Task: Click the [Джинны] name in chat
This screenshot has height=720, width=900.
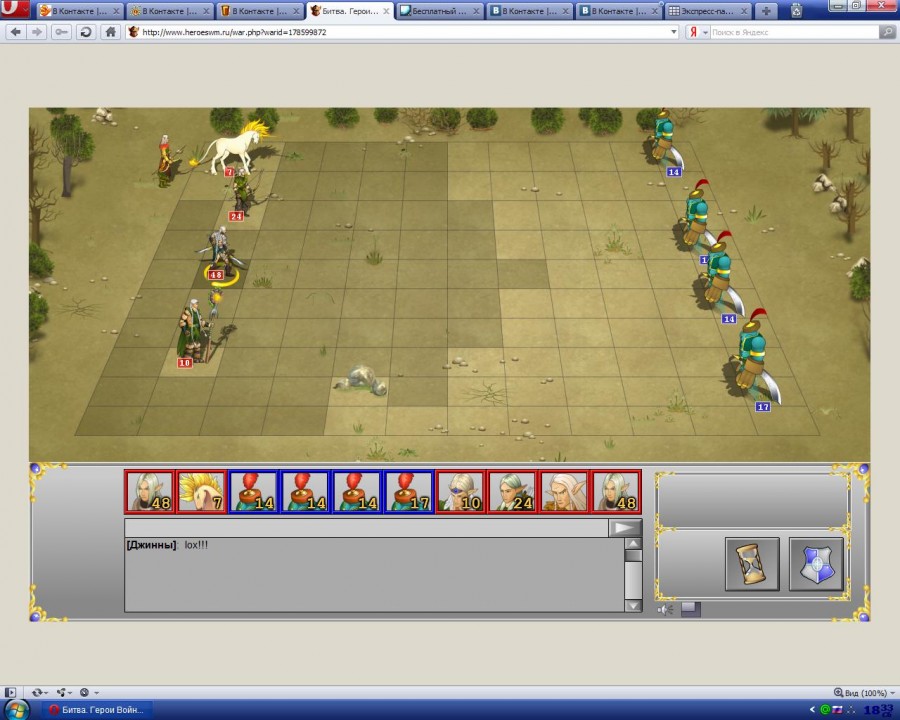Action: 151,545
